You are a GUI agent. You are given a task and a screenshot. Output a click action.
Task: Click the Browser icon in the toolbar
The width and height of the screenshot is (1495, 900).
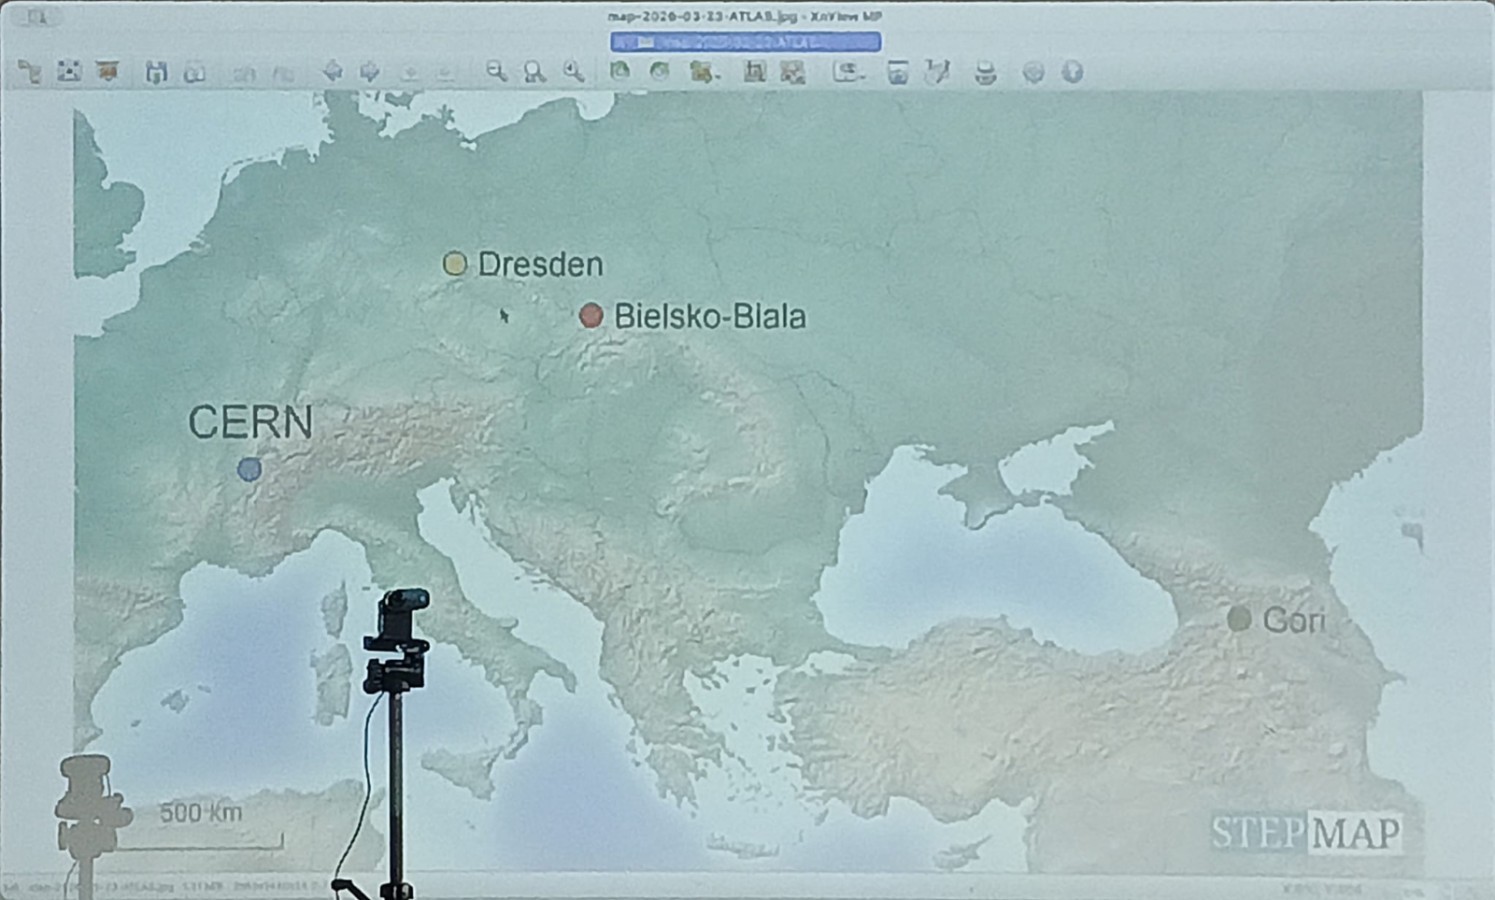click(x=29, y=72)
